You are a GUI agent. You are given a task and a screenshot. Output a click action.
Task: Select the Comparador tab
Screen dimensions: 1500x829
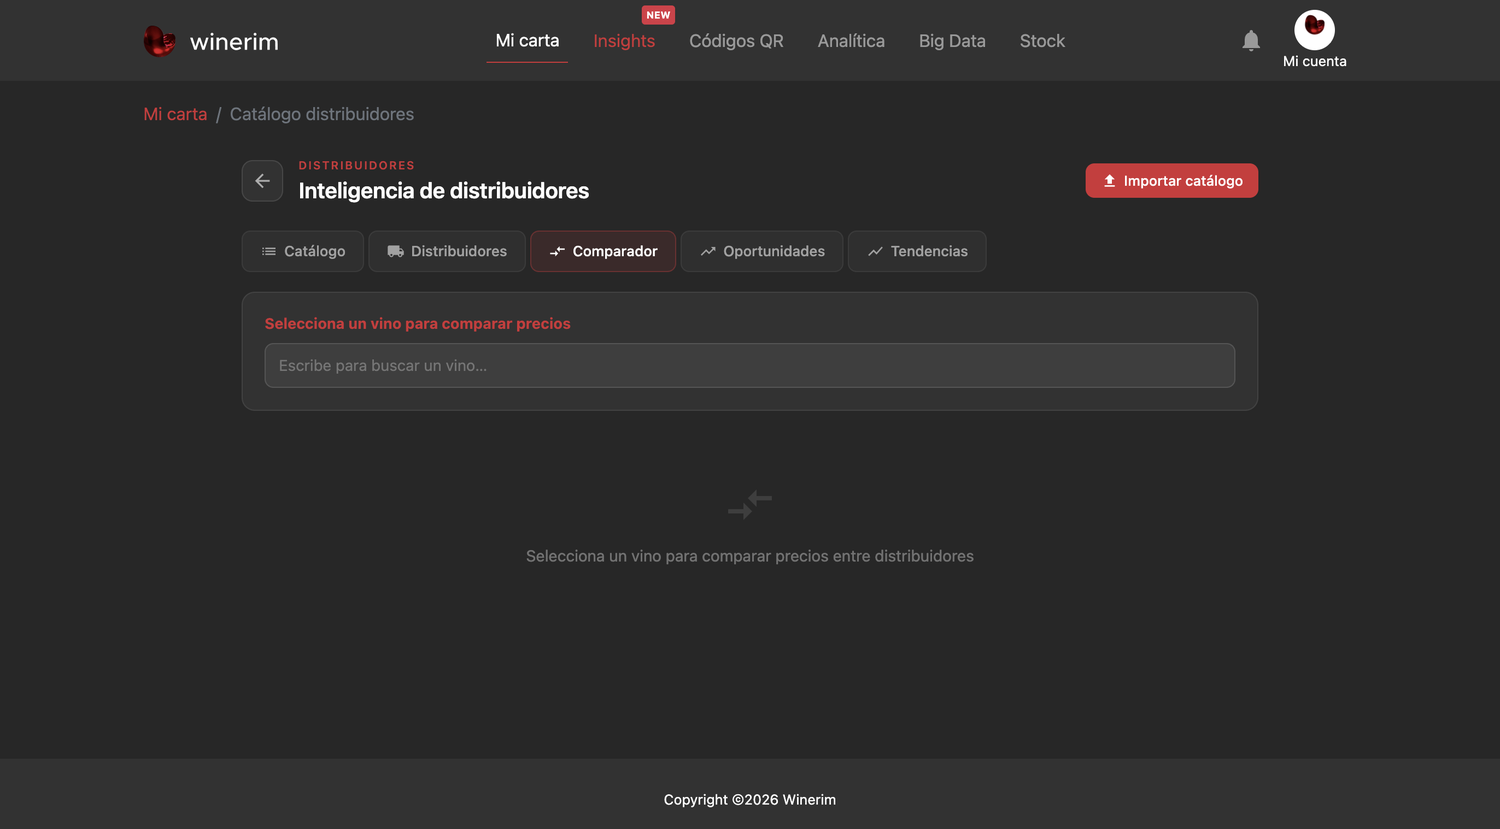(x=603, y=251)
